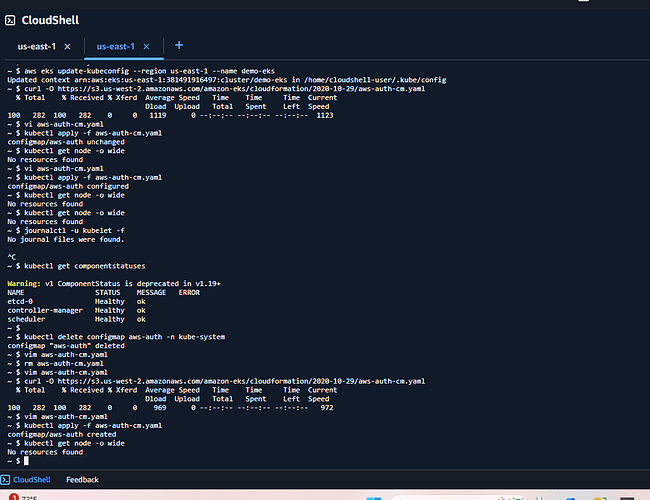Open a new terminal tab with plus icon
The width and height of the screenshot is (650, 500).
click(x=179, y=45)
